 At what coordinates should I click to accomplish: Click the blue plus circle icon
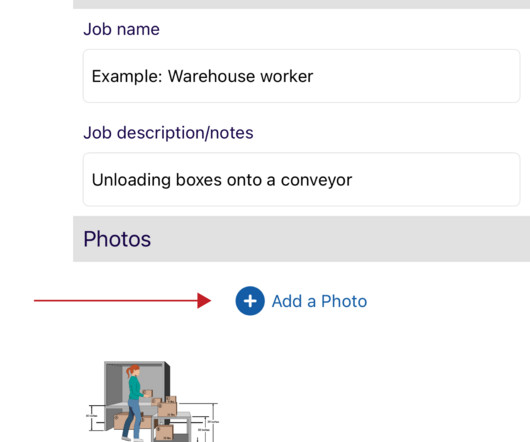250,301
